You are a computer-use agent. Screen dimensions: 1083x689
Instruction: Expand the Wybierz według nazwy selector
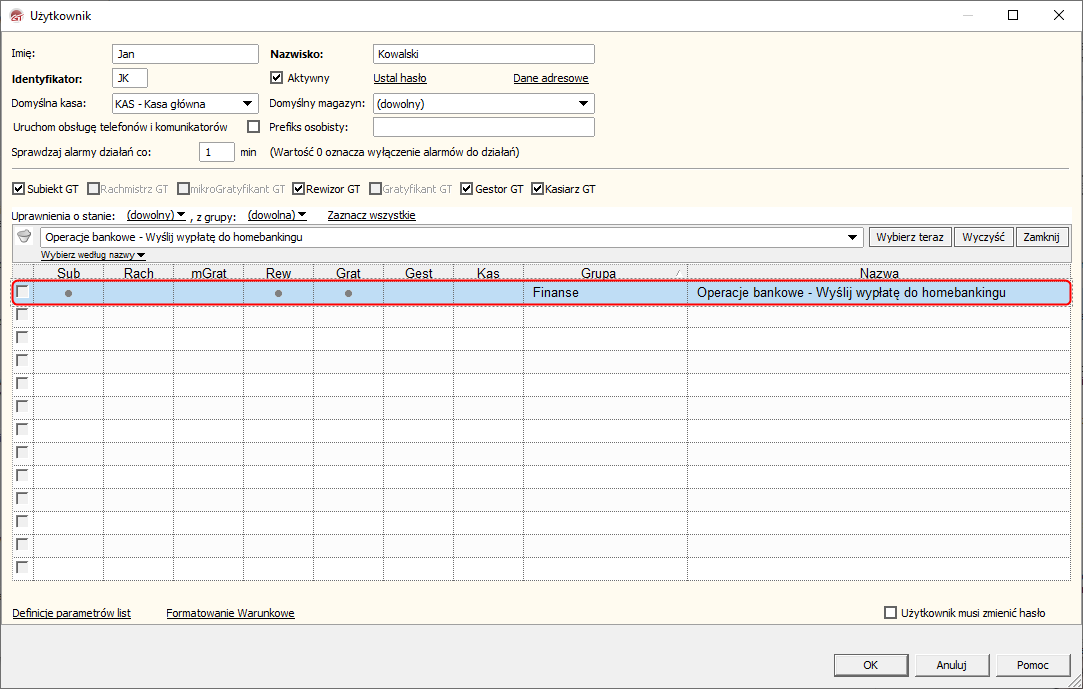(93, 255)
